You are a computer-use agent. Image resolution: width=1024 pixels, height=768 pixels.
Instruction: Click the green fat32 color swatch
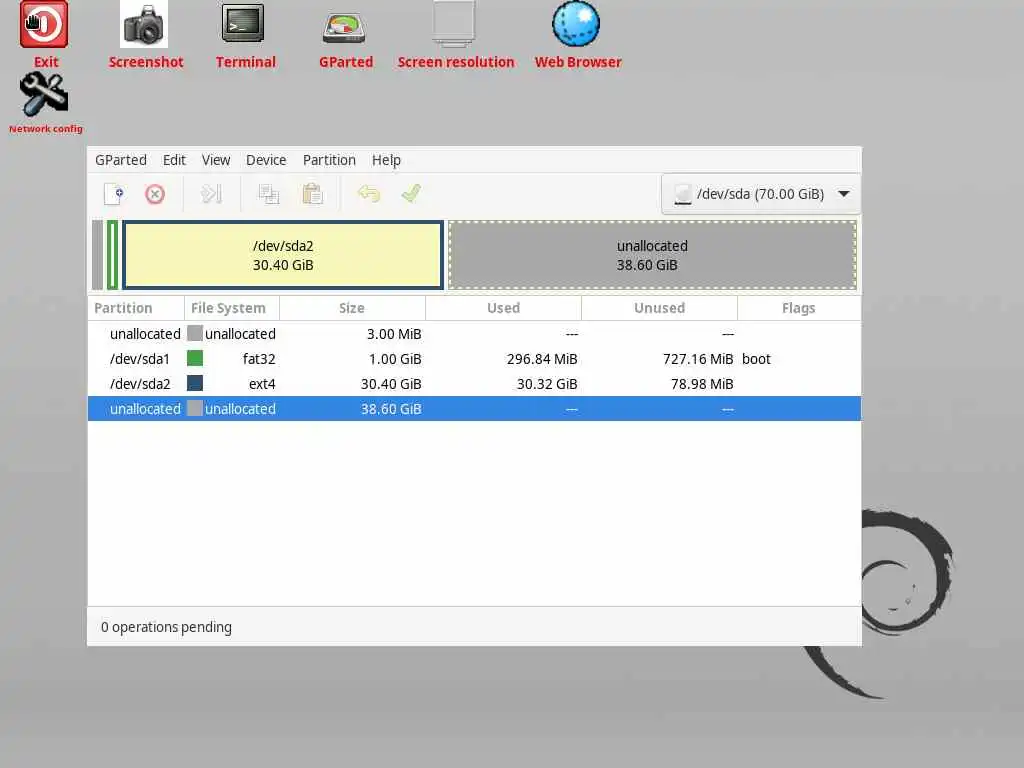point(195,359)
